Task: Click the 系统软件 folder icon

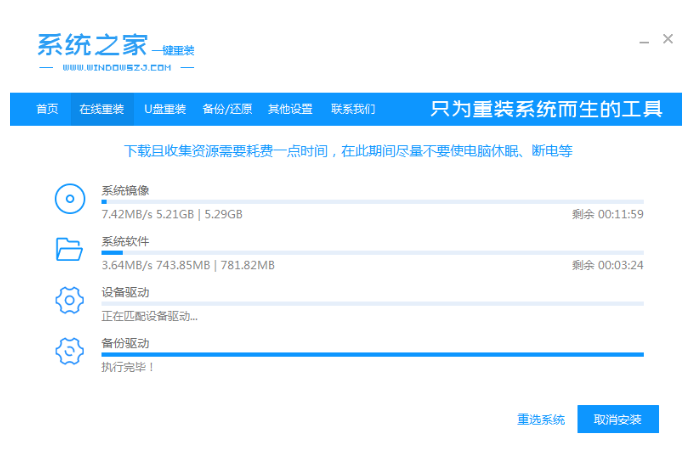Action: coord(69,249)
